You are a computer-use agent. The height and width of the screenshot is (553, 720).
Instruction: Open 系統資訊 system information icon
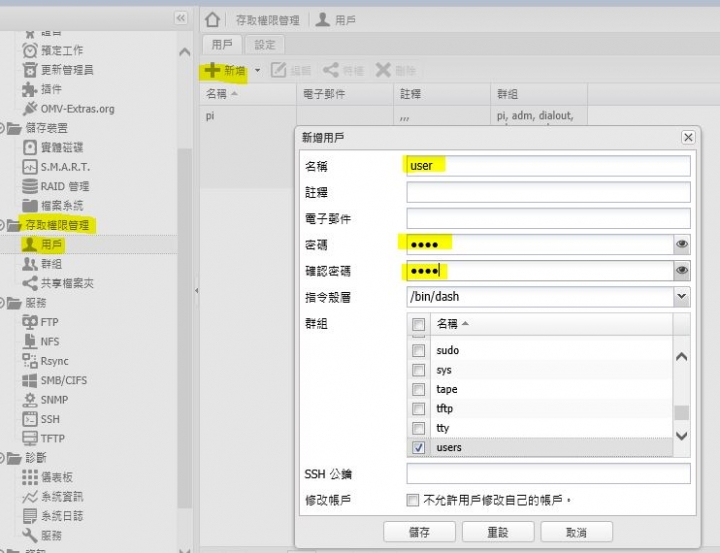coord(30,497)
